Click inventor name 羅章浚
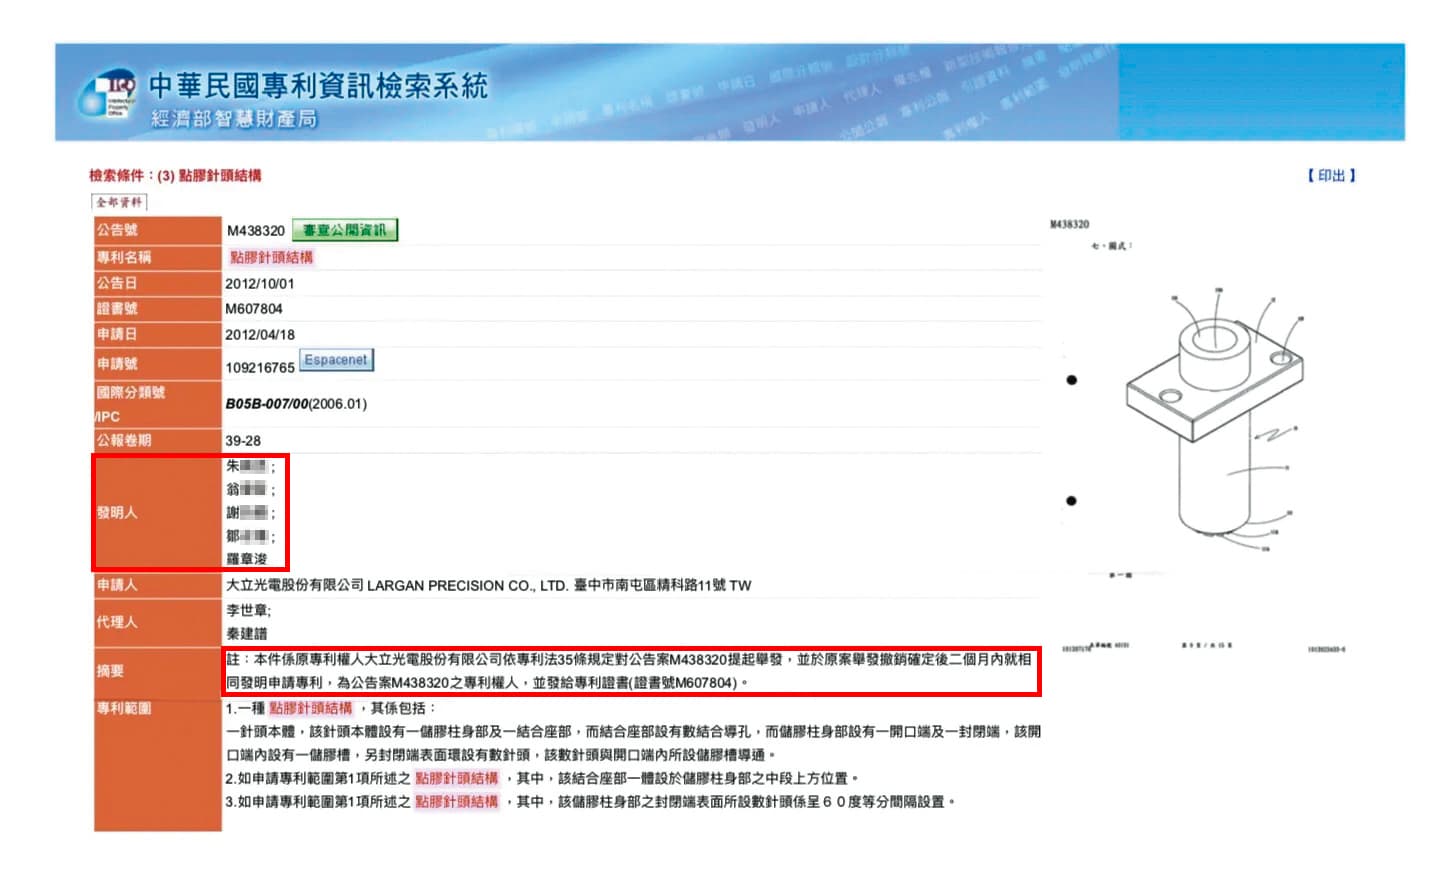The height and width of the screenshot is (884, 1446). coord(247,559)
